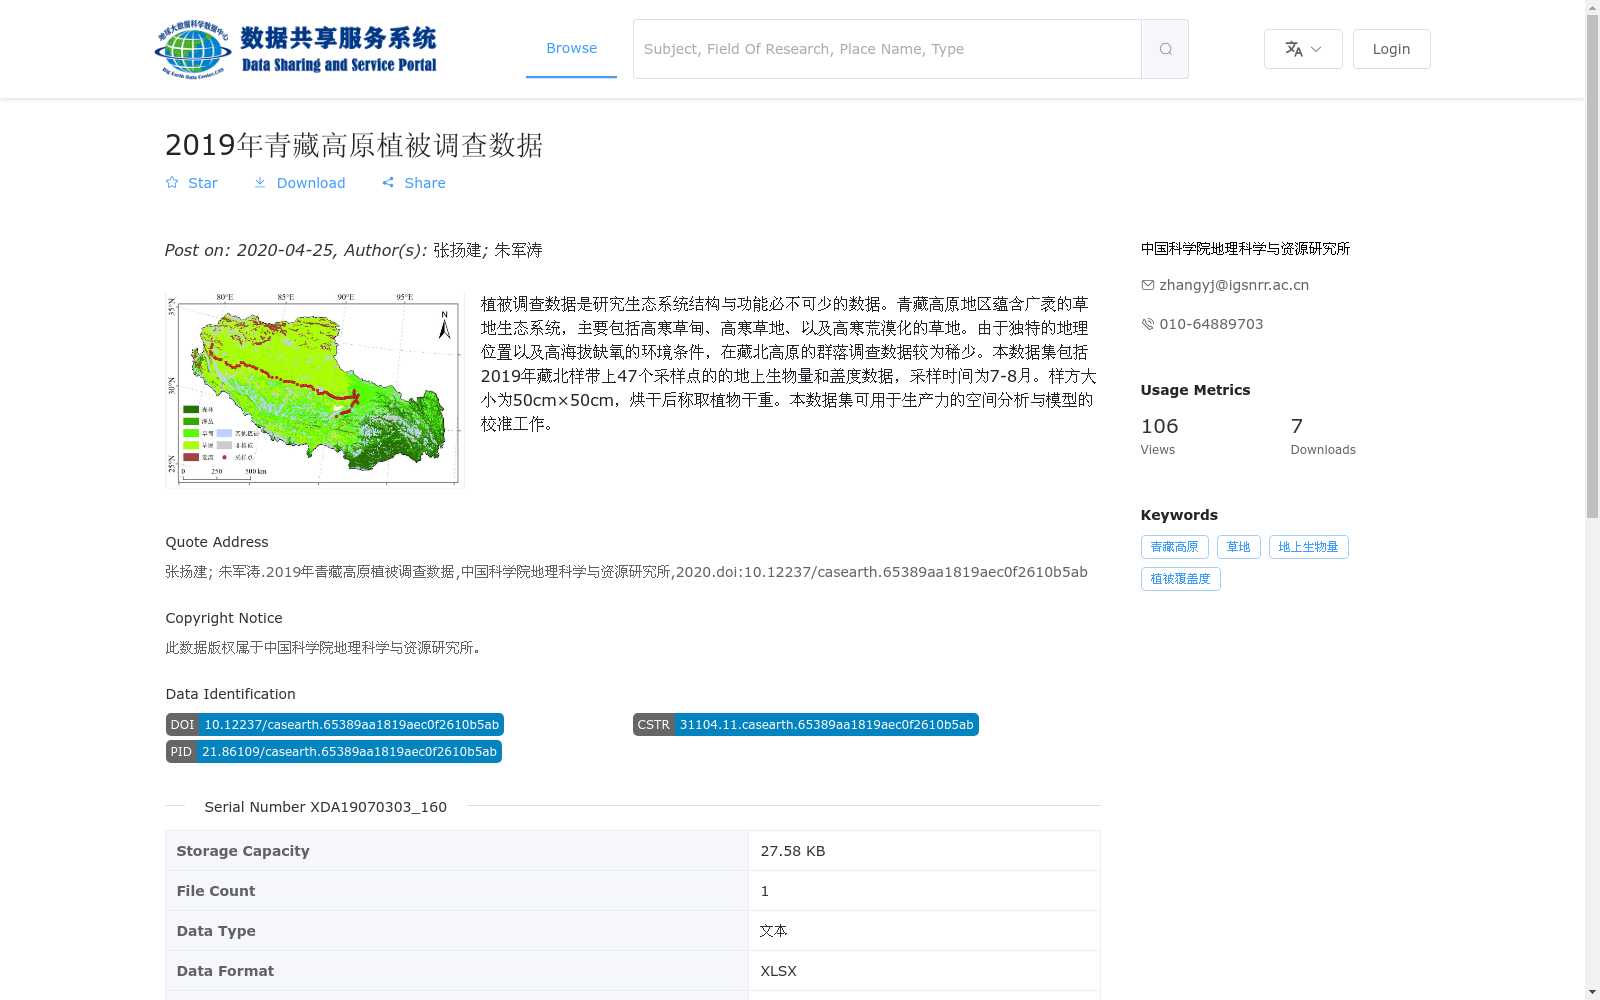Click the CSTR identifier badge

coord(805,725)
